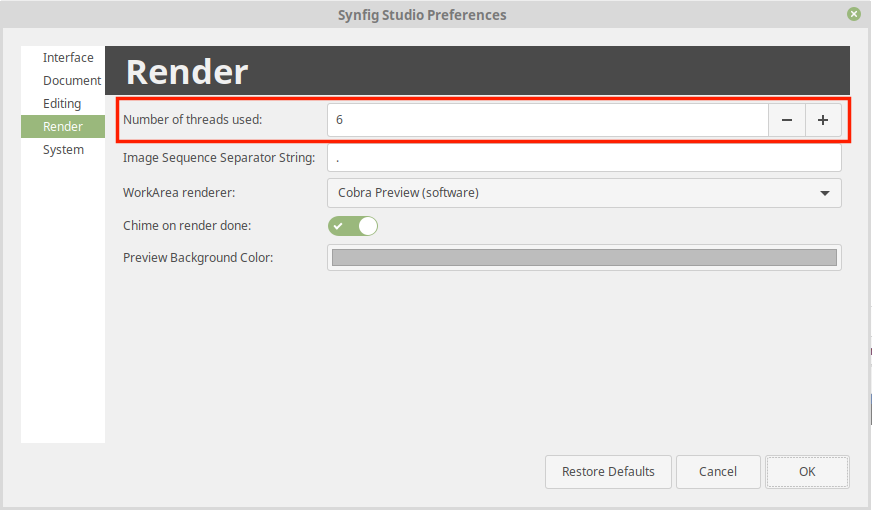This screenshot has height=510, width=872.
Task: Toggle the Chime on render done switch
Action: tap(353, 226)
